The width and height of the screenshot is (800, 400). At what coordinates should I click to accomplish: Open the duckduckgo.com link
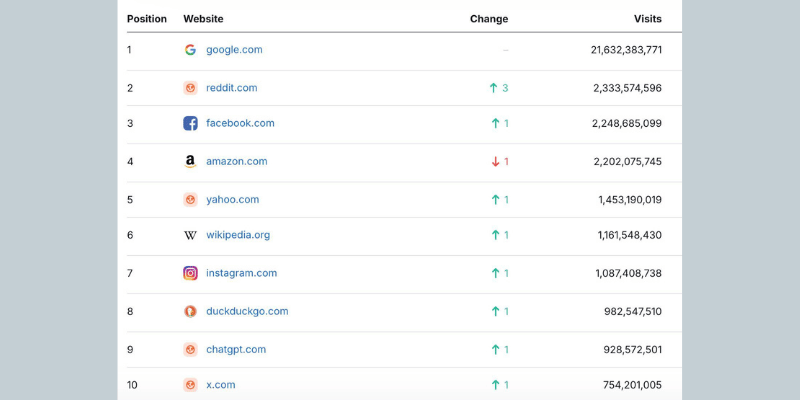(x=247, y=311)
